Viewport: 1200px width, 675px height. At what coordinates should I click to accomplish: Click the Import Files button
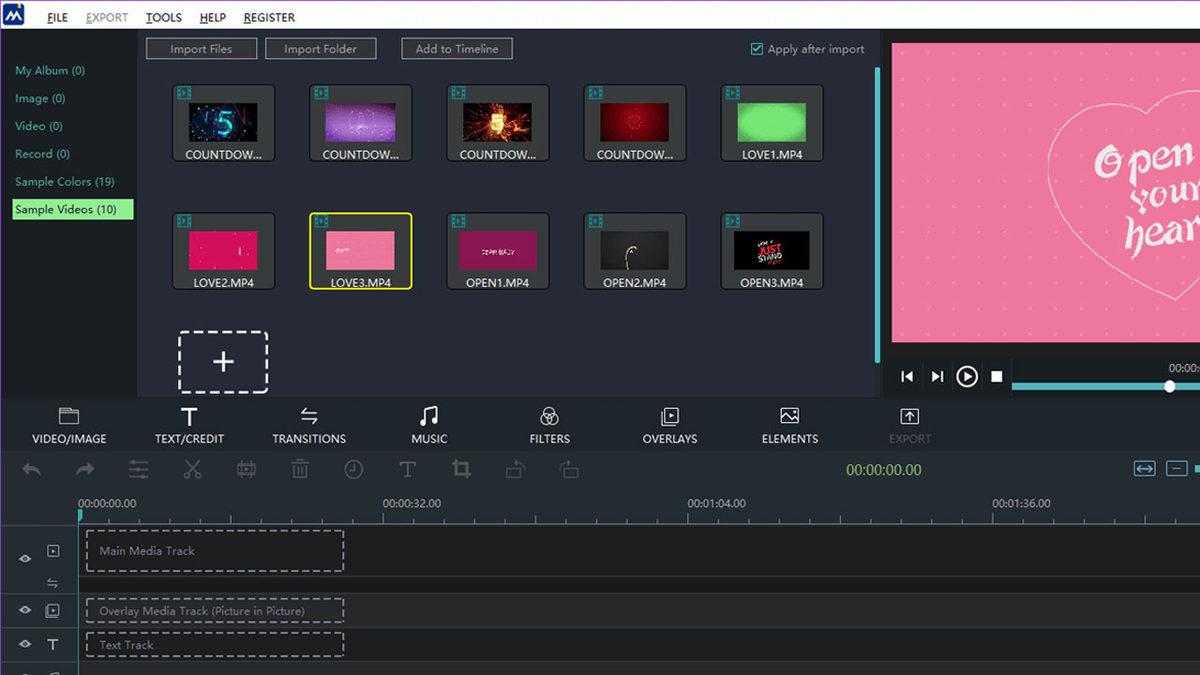click(200, 48)
